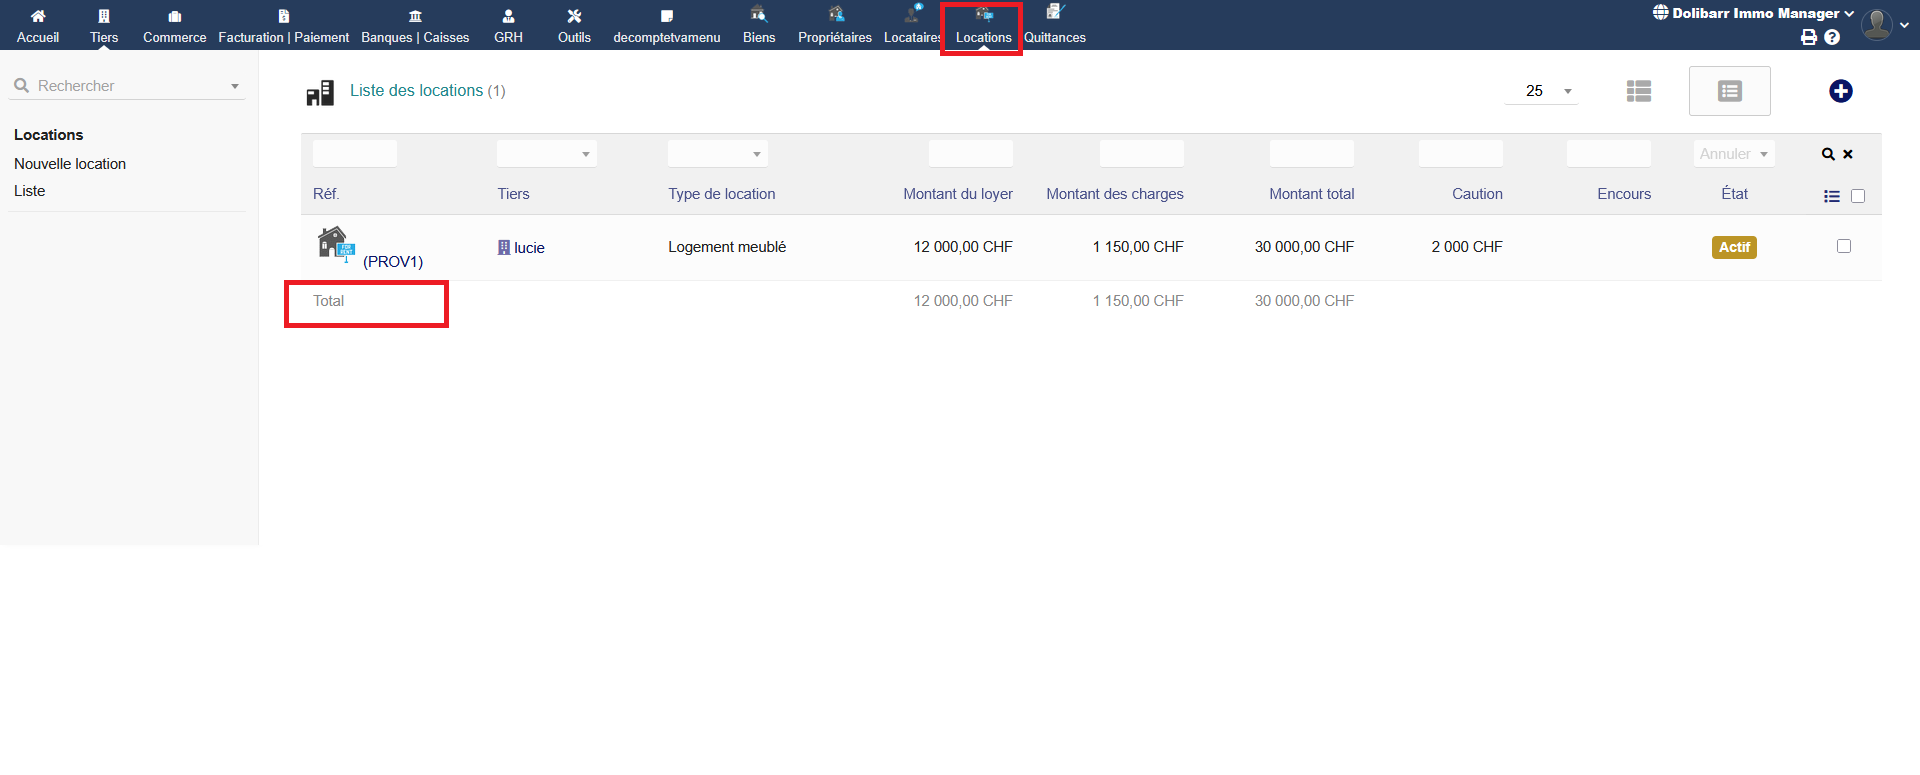Open the Nouvelle location link
This screenshot has width=1920, height=775.
[x=70, y=164]
